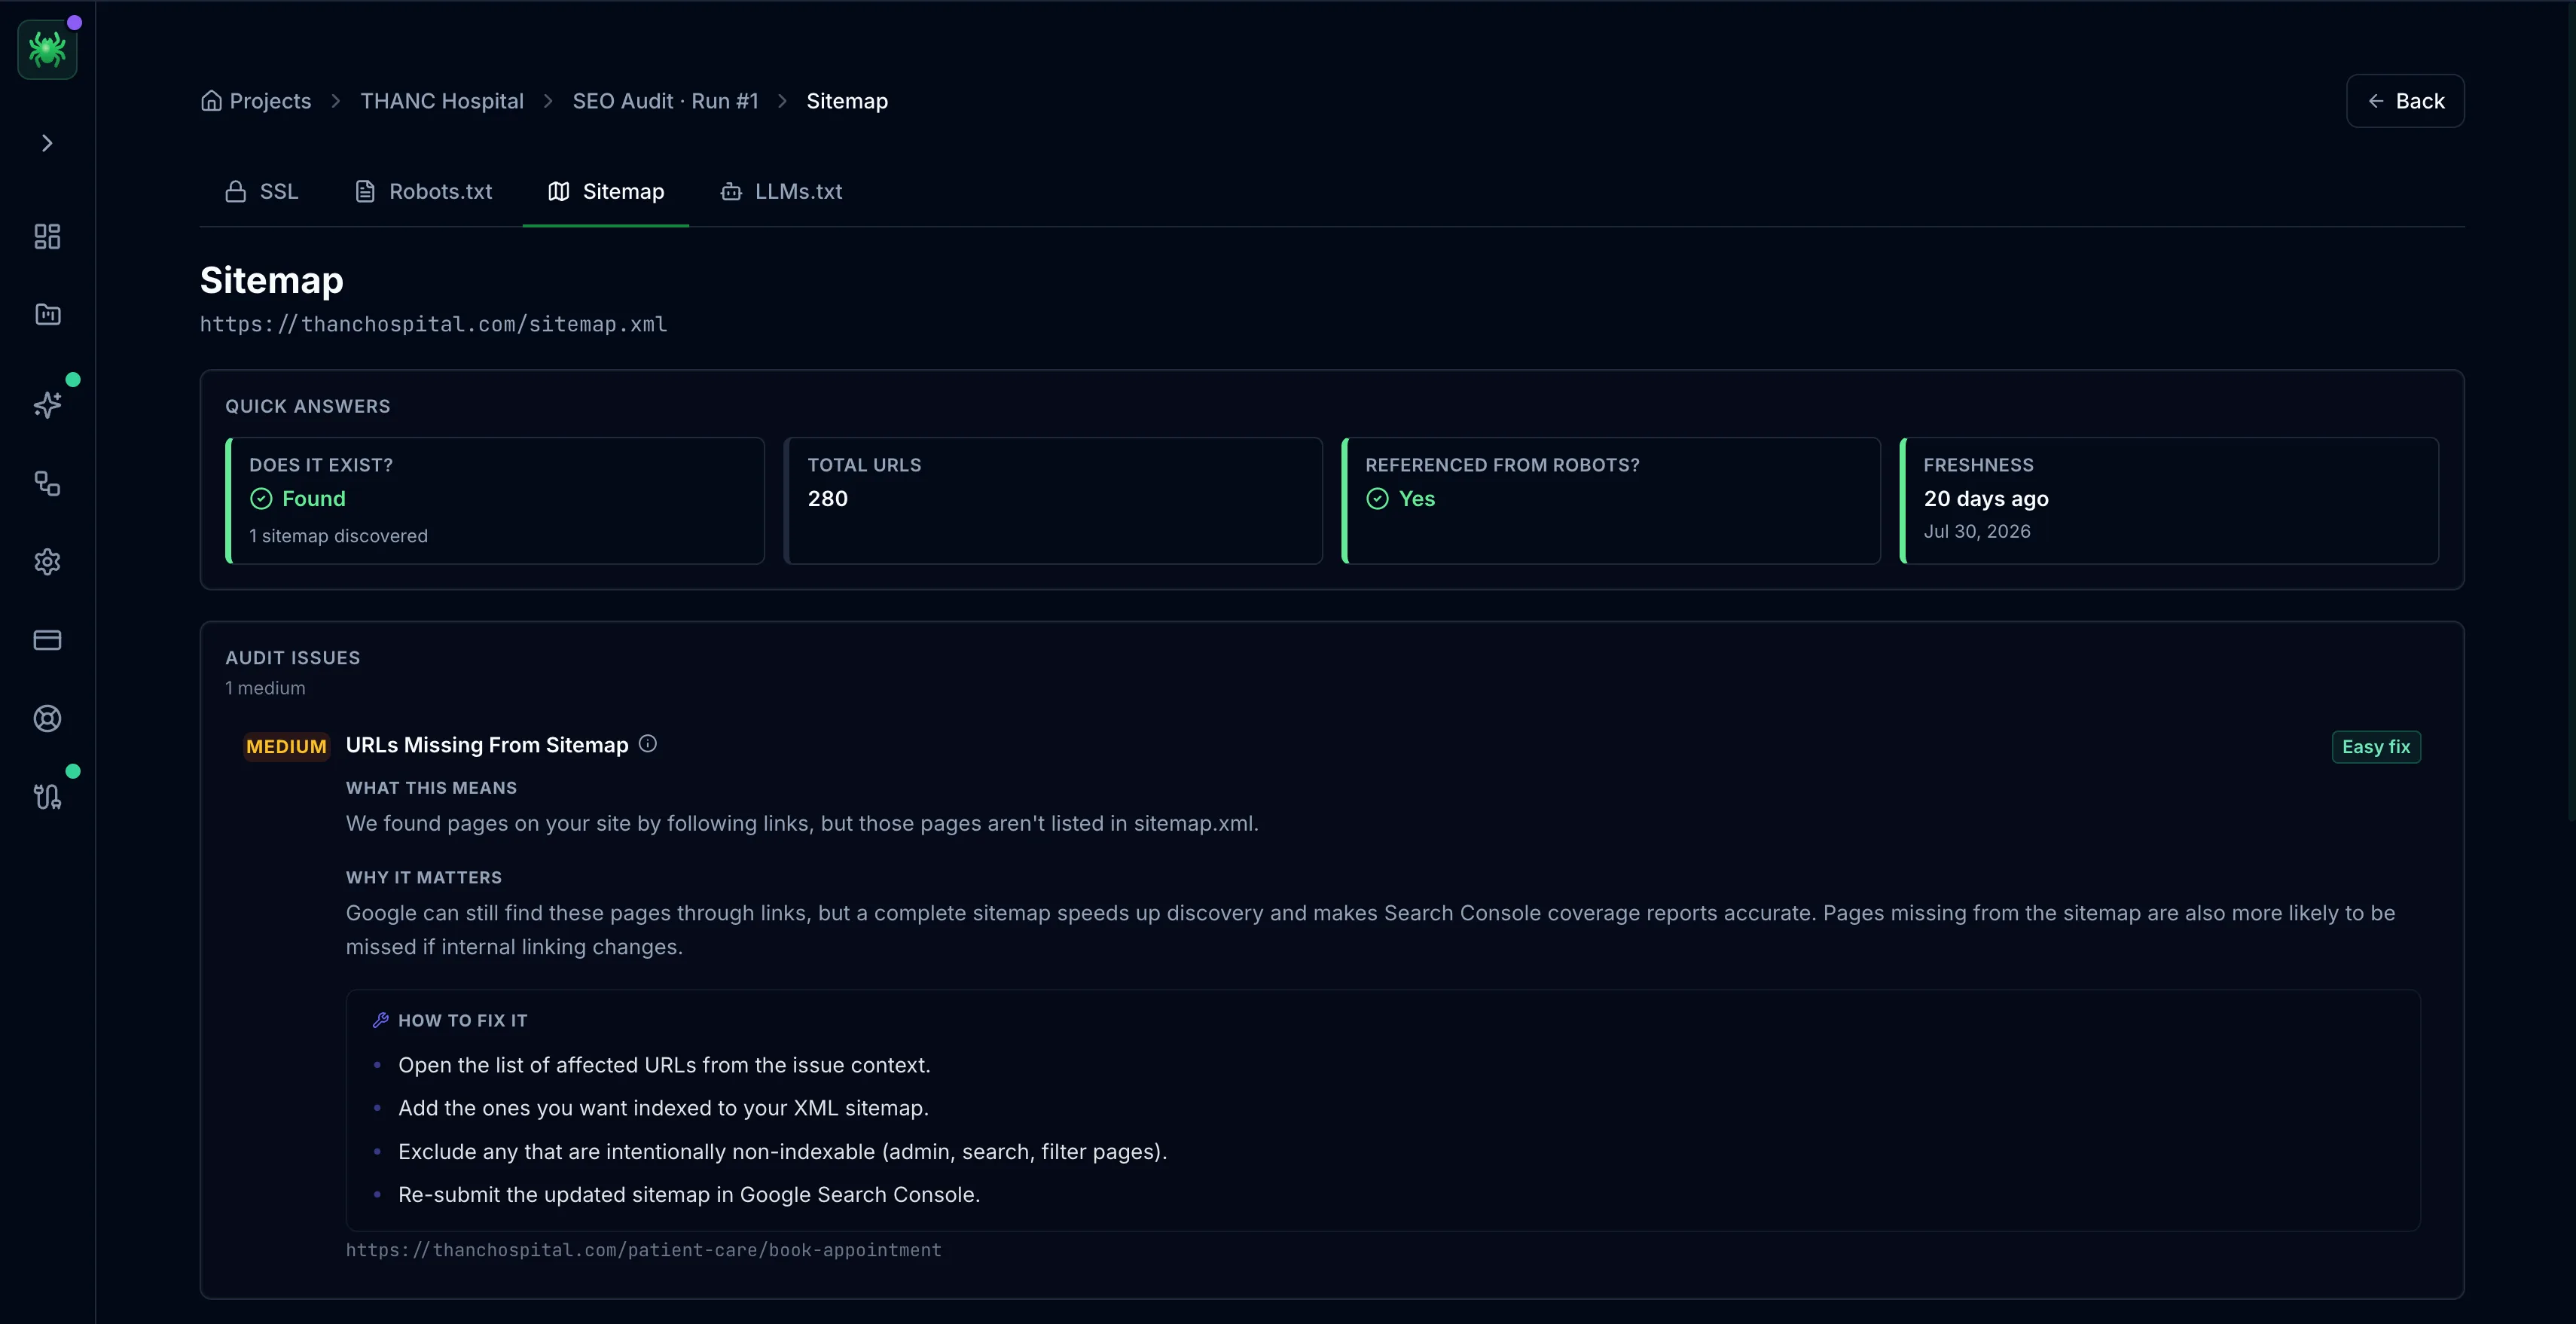Click the 20 days ago freshness value
The height and width of the screenshot is (1324, 2576).
(1986, 499)
